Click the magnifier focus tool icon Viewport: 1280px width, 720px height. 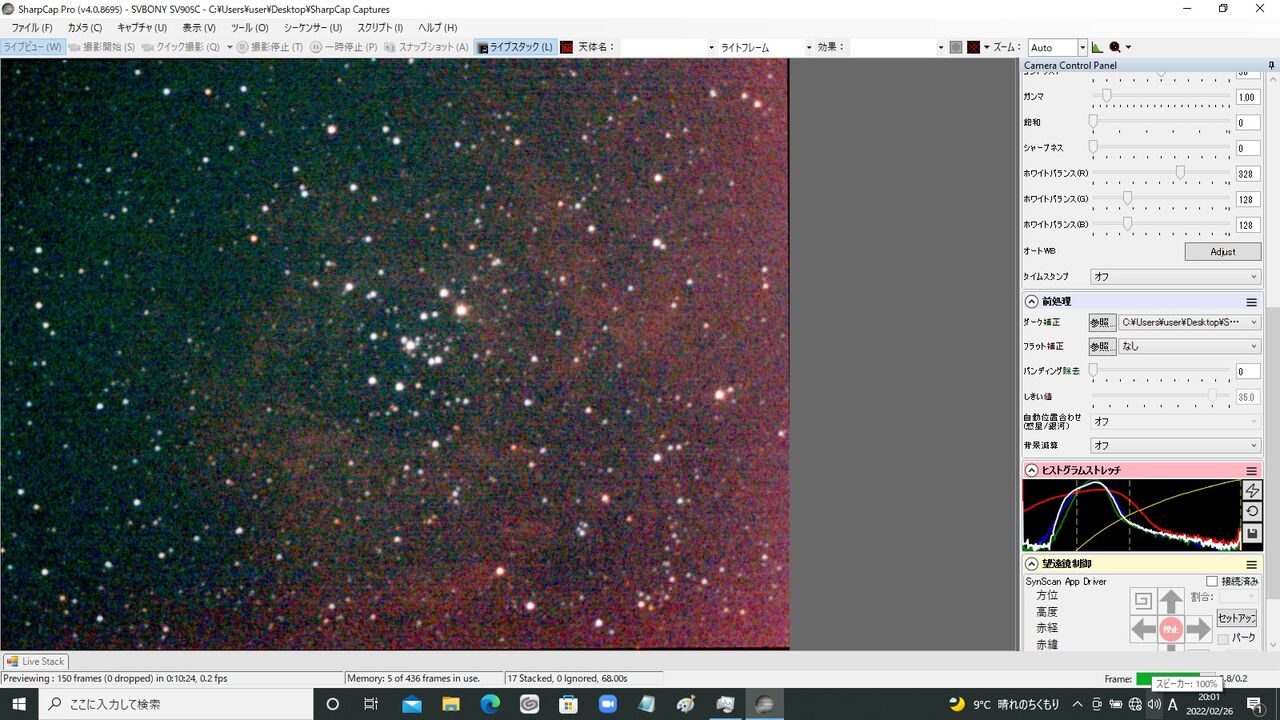tap(1115, 47)
